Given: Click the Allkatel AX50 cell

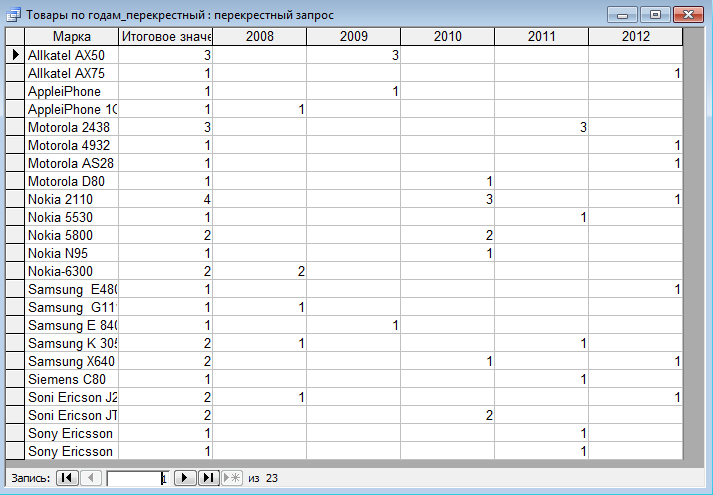Looking at the screenshot, I should click(71, 55).
